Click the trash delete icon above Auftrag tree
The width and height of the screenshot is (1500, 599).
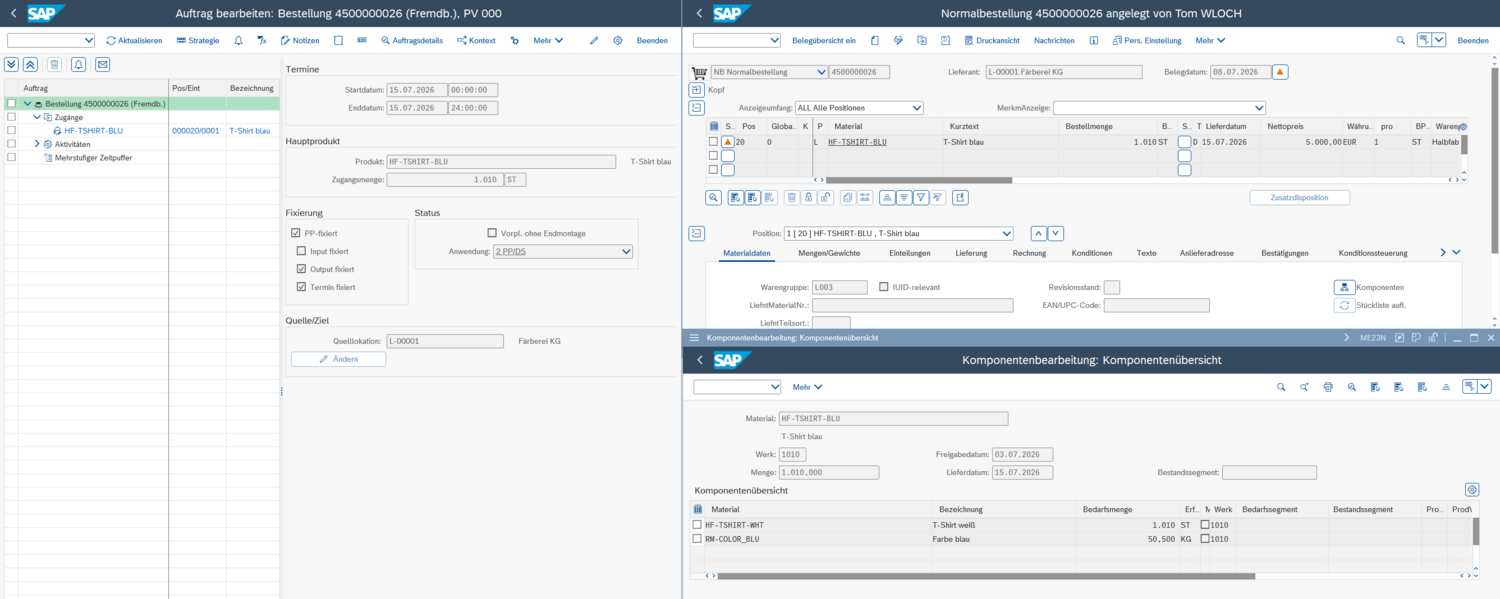[x=54, y=64]
